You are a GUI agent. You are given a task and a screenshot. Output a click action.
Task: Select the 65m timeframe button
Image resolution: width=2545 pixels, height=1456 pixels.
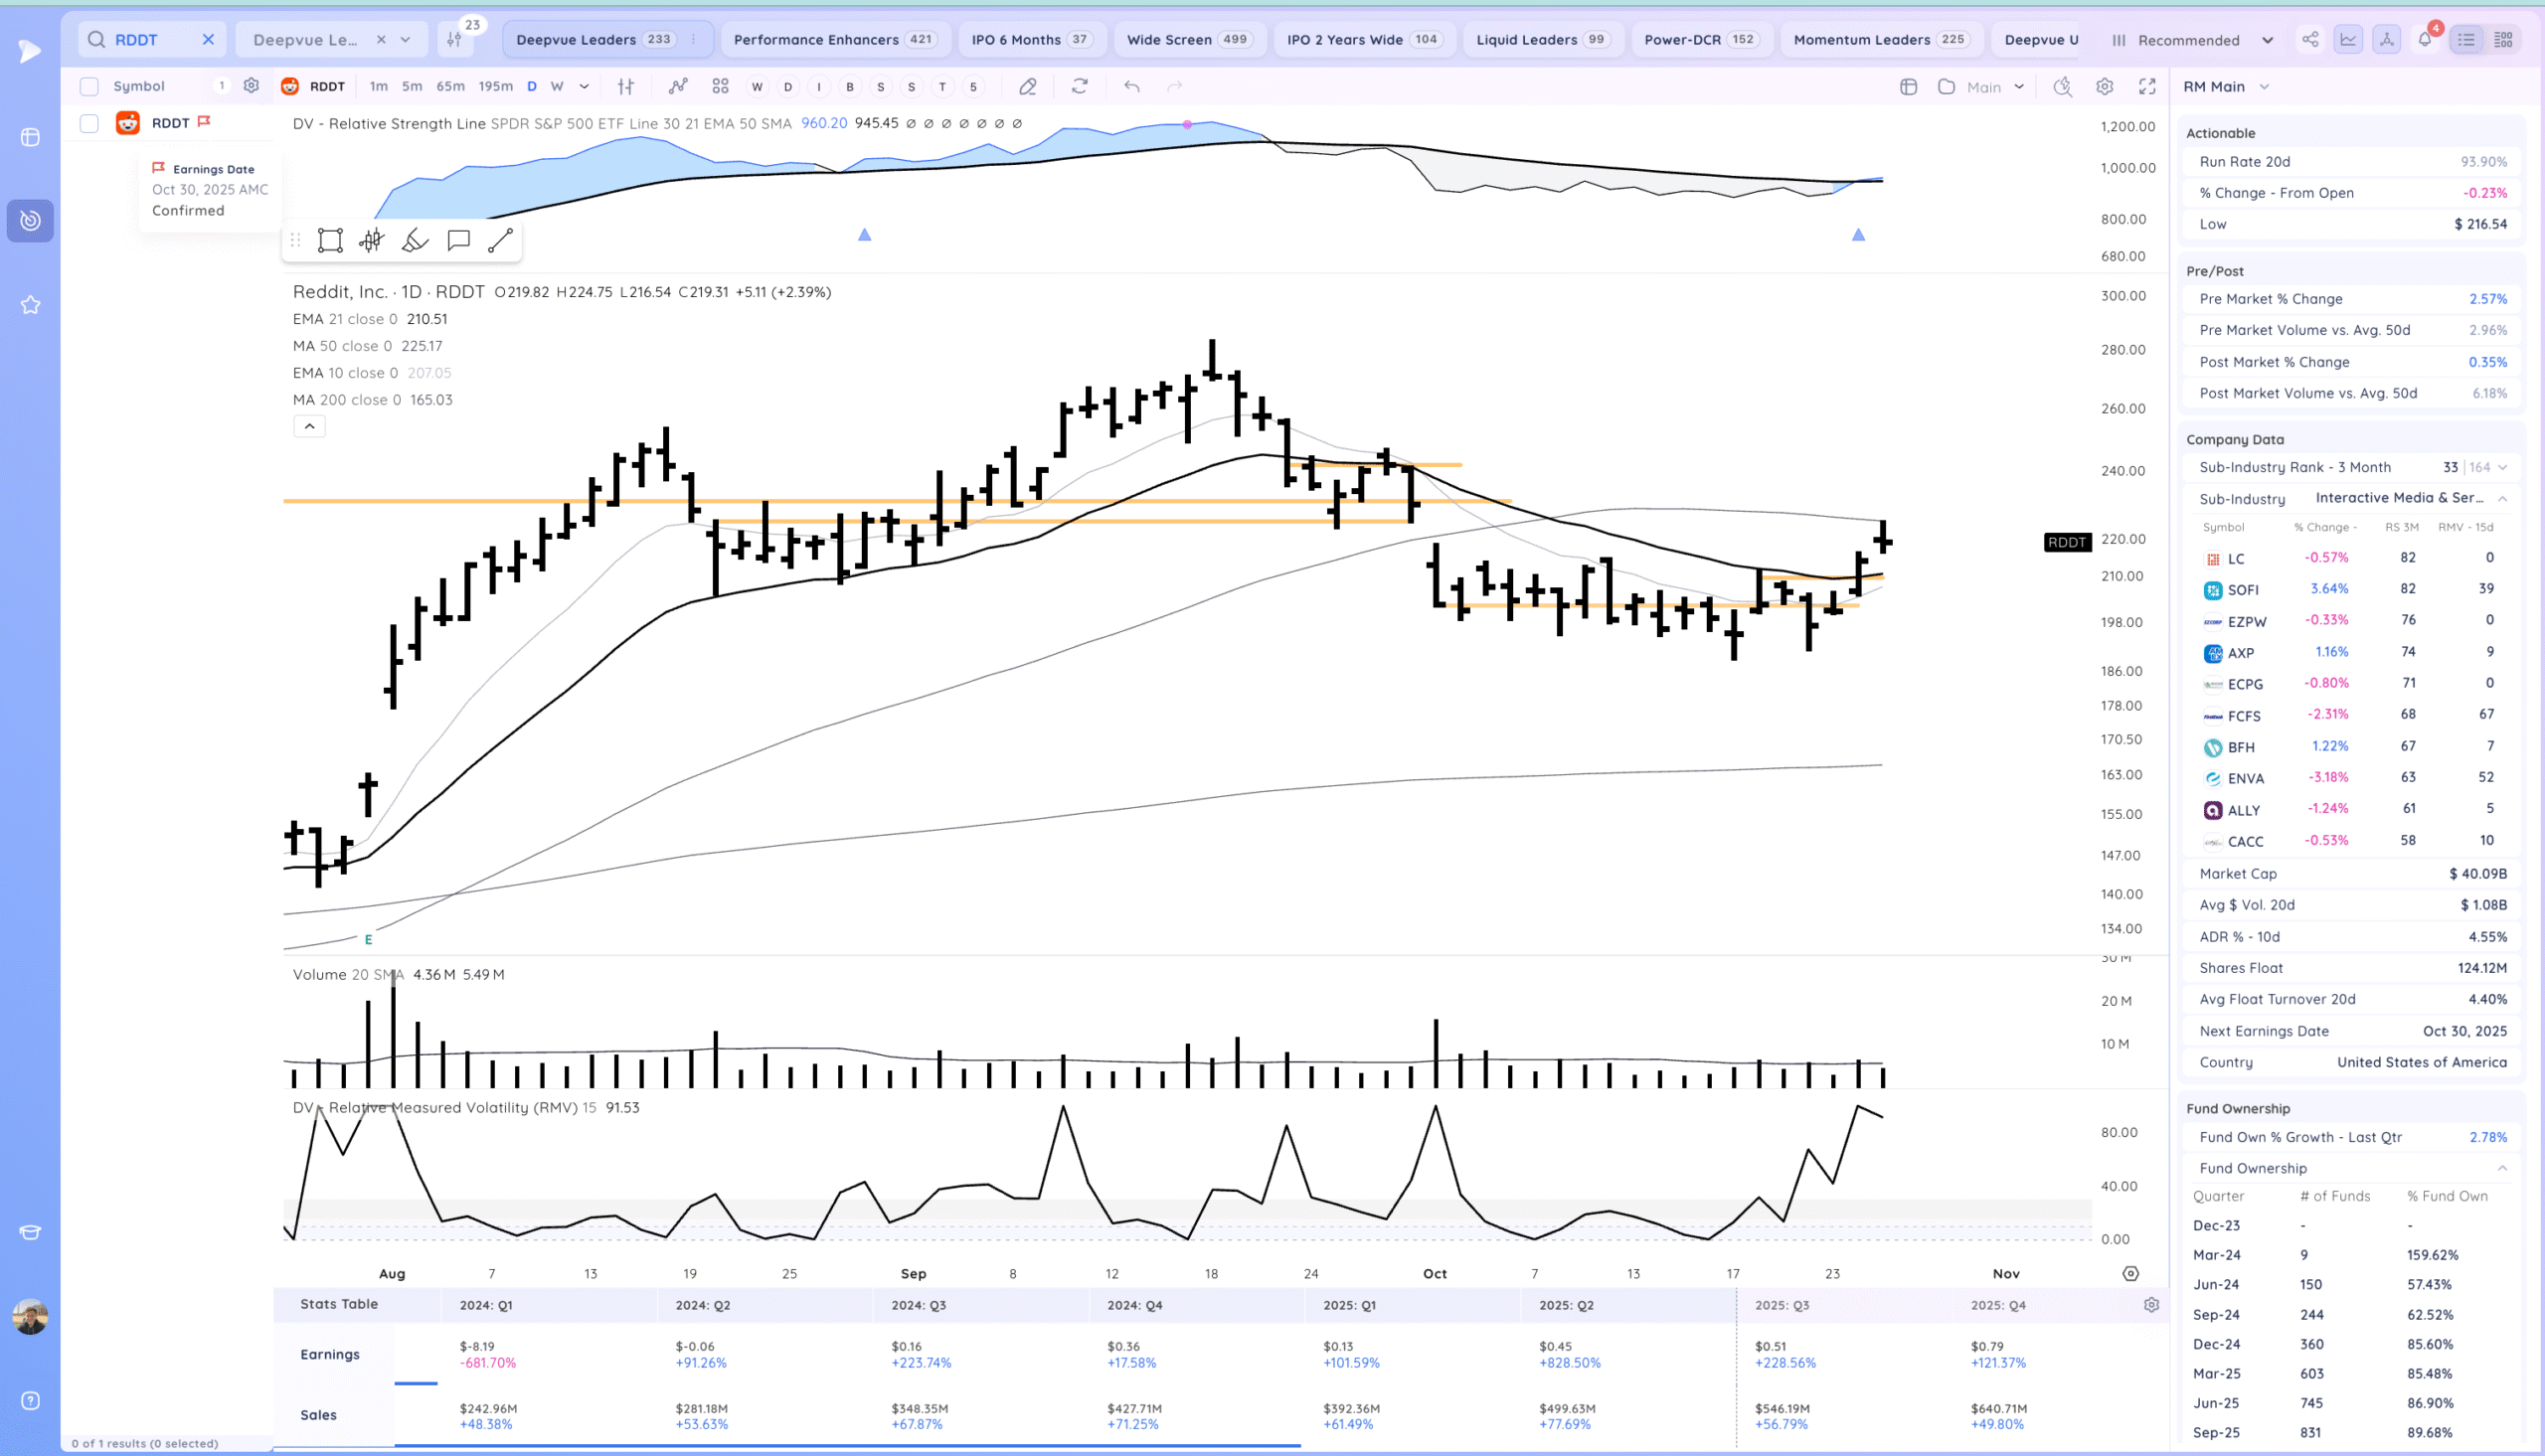pyautogui.click(x=450, y=87)
